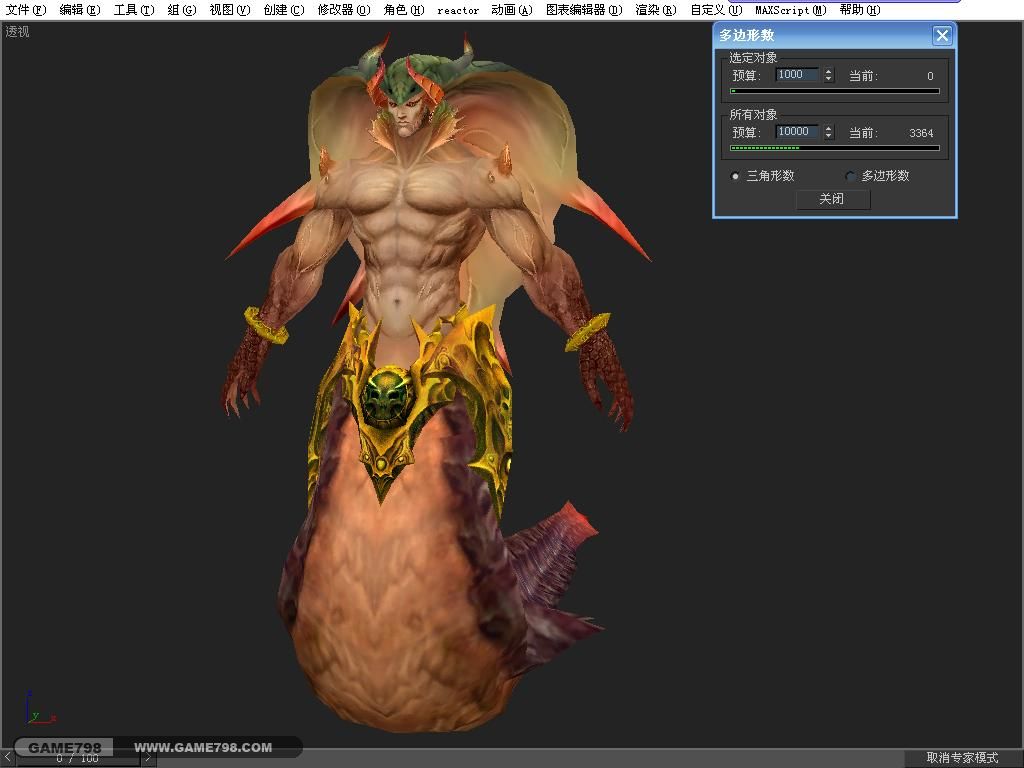Click the time slider previous-frame arrow
The height and width of the screenshot is (768, 1024).
coord(7,758)
